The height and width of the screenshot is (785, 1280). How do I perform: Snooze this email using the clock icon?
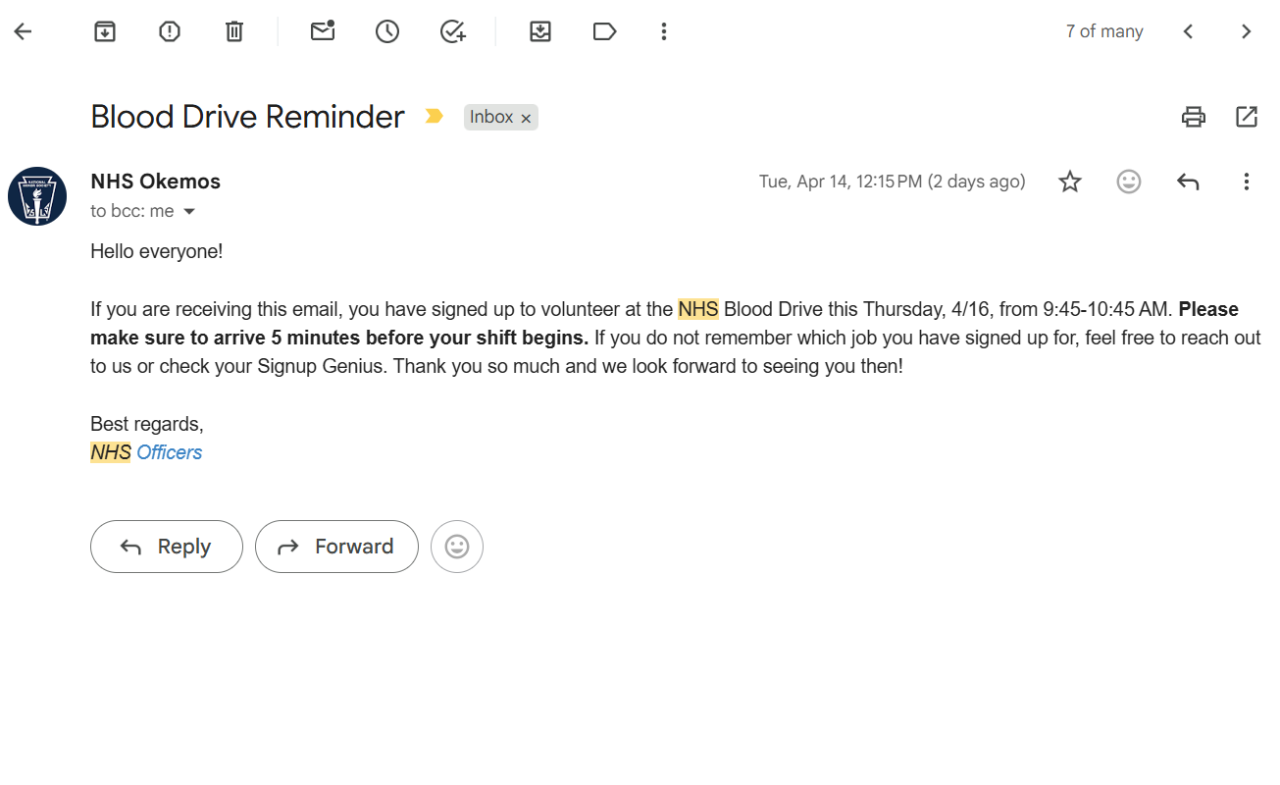click(x=387, y=32)
